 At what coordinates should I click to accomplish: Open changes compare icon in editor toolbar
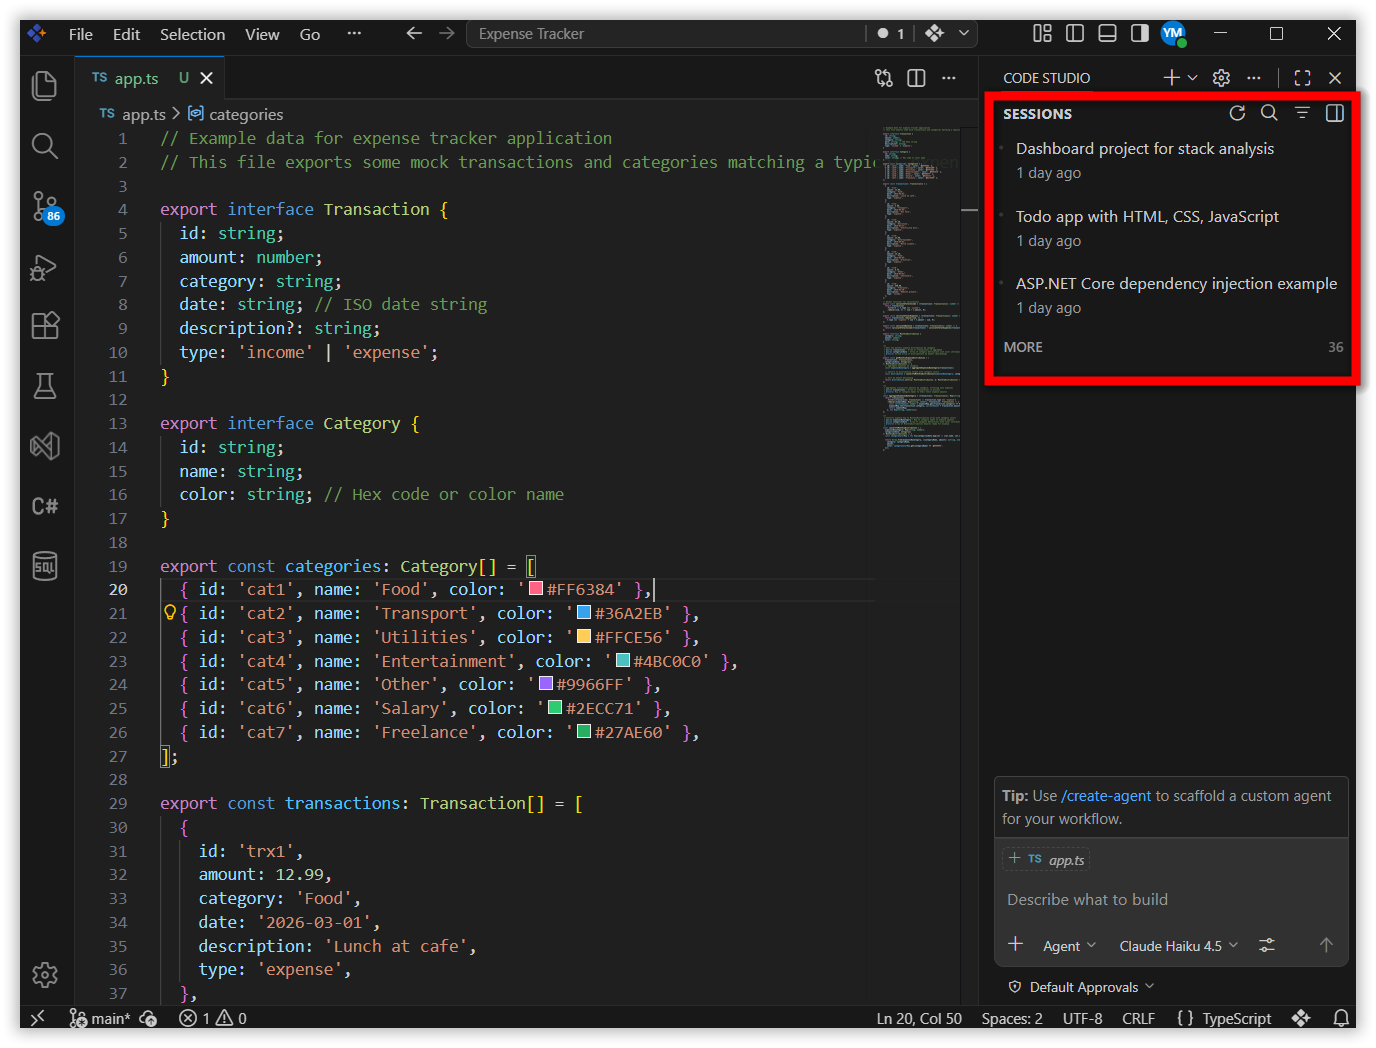[x=884, y=78]
